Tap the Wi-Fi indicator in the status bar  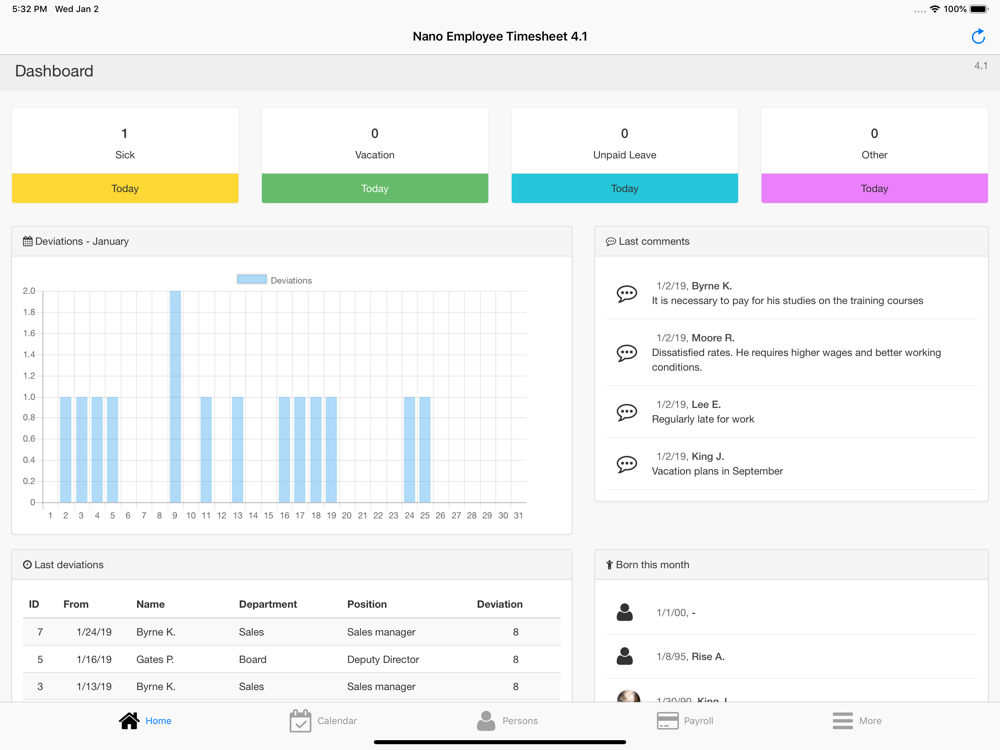coord(934,9)
